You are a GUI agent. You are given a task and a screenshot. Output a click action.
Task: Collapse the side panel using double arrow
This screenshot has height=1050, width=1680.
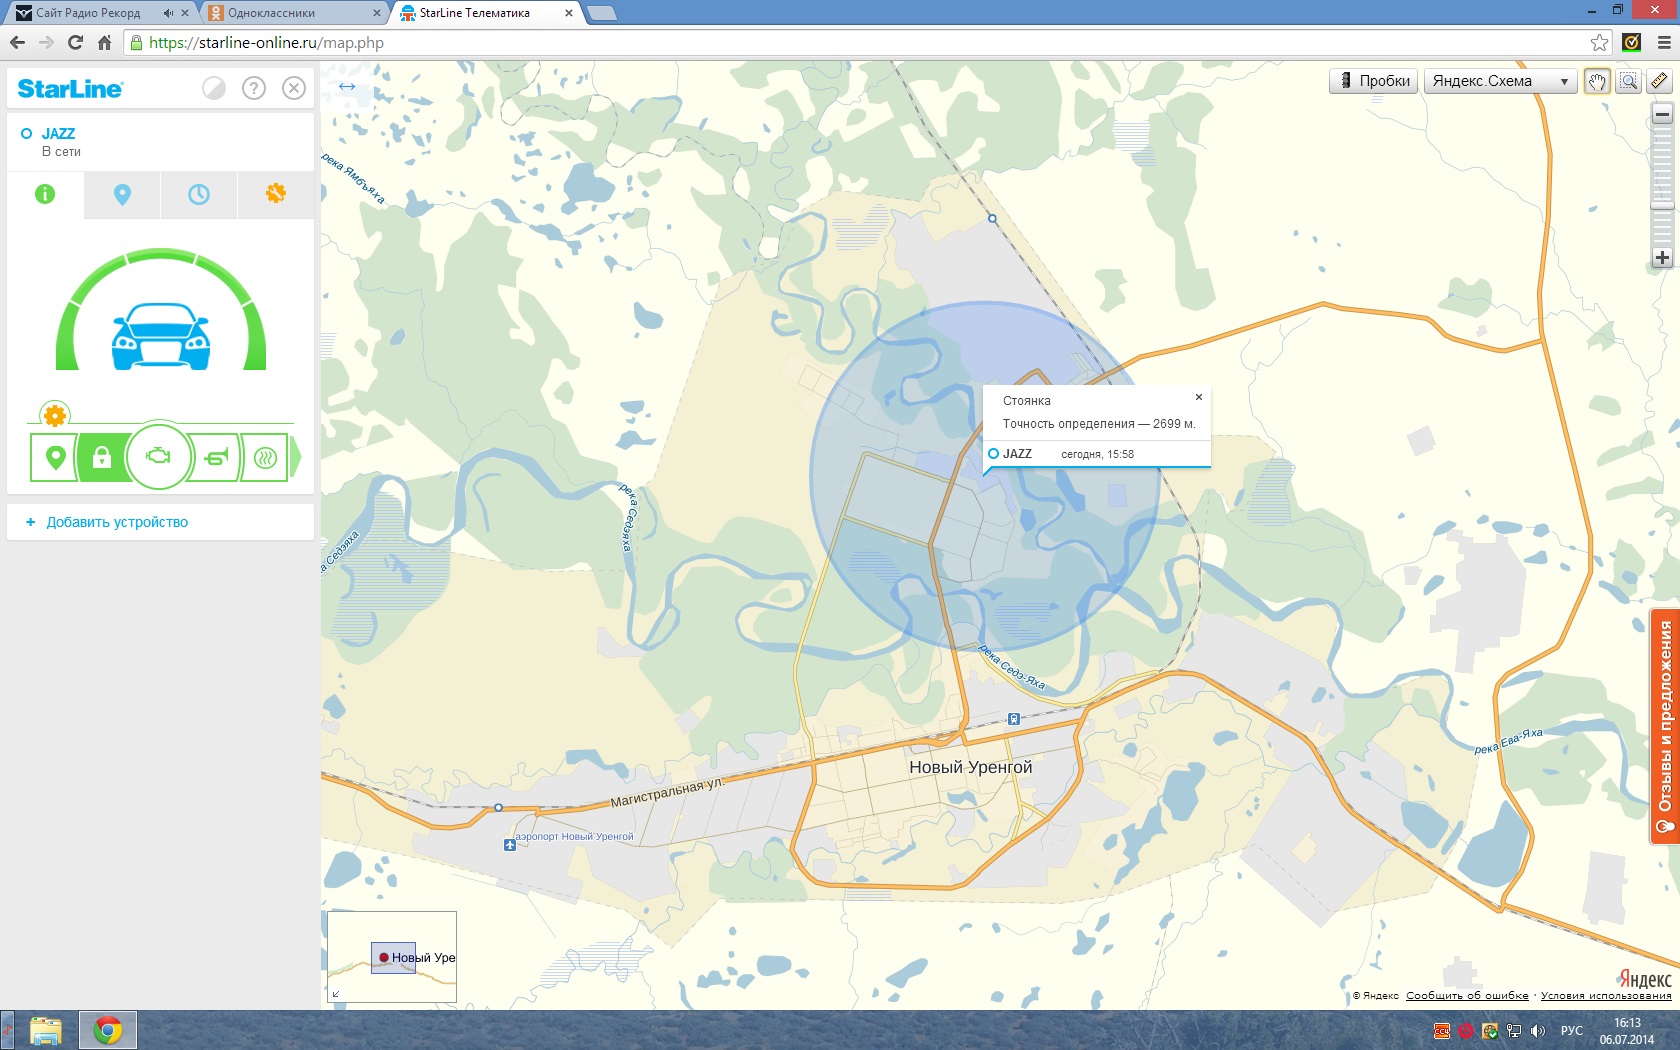pyautogui.click(x=347, y=87)
